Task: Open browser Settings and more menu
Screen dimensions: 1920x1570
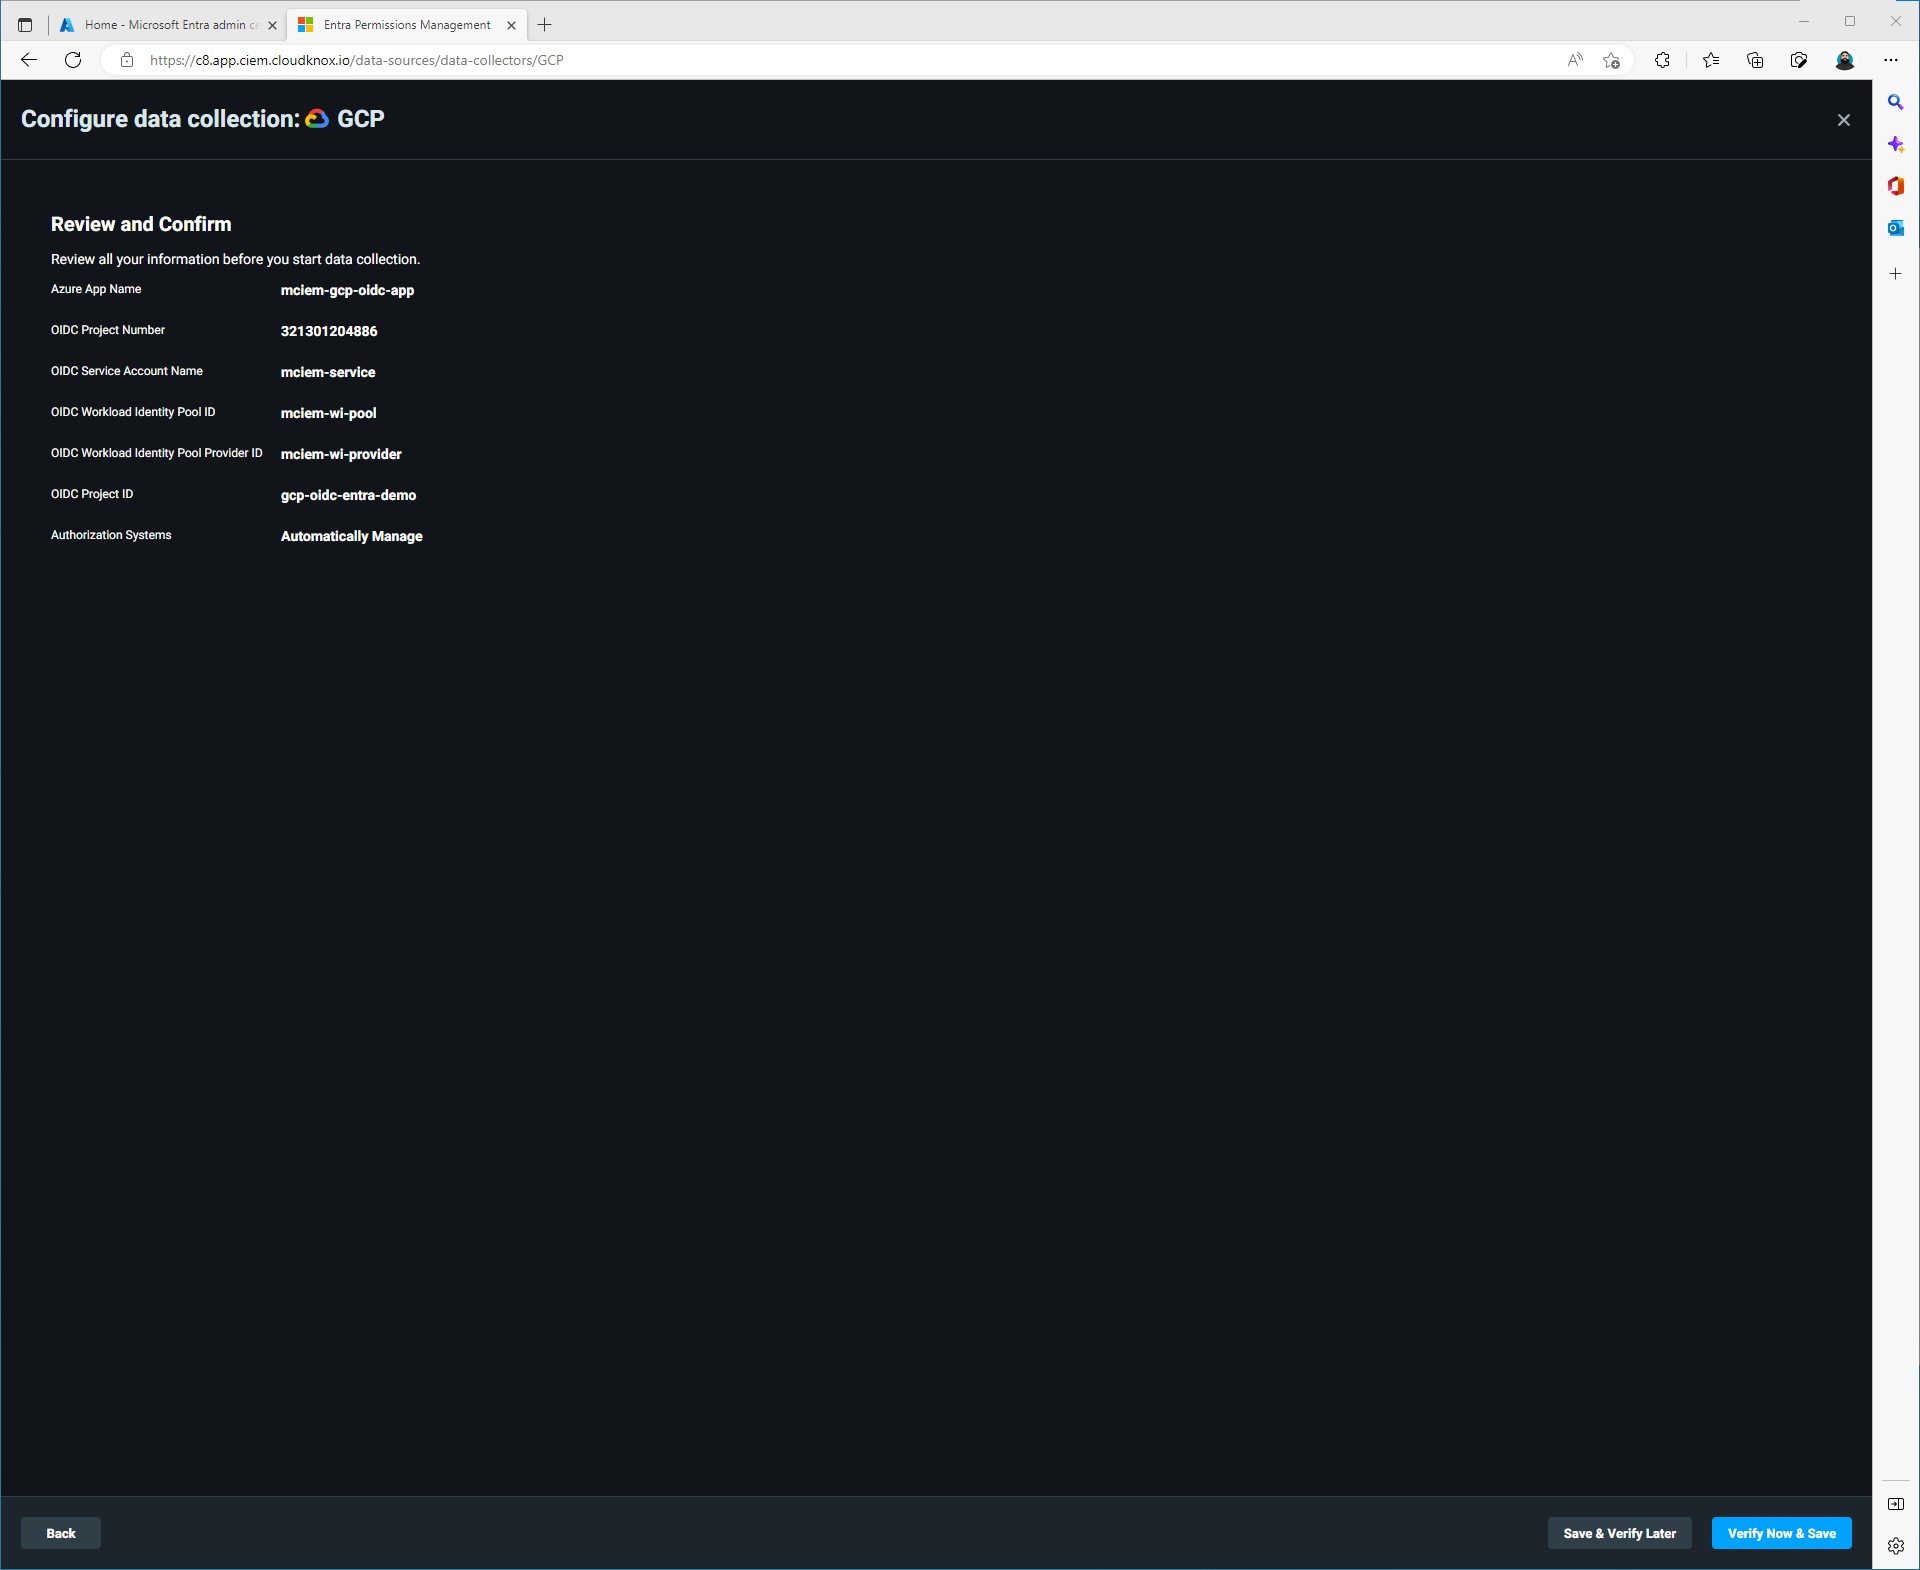Action: (1890, 60)
